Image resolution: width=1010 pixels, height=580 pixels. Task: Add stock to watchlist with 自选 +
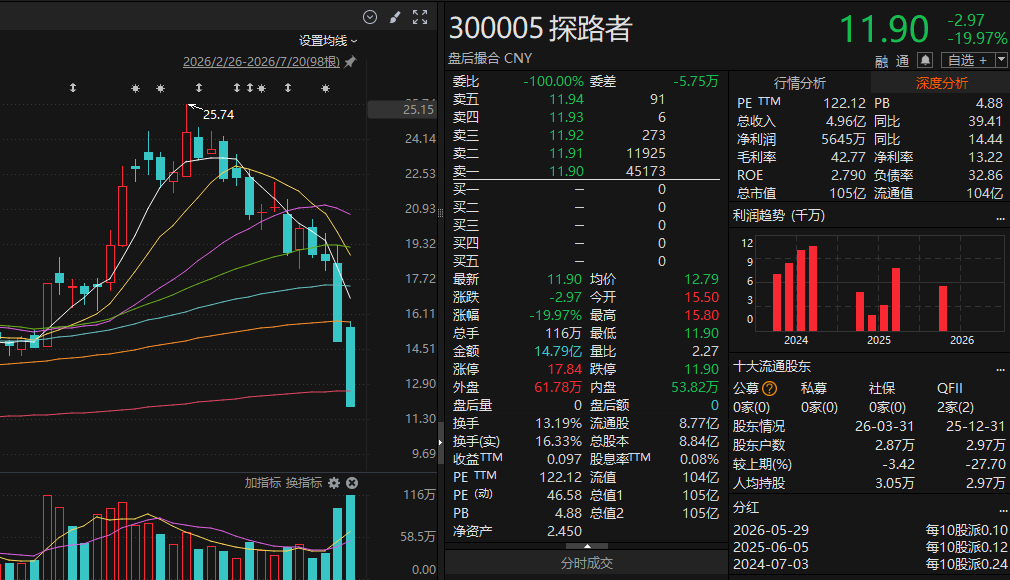tap(968, 60)
